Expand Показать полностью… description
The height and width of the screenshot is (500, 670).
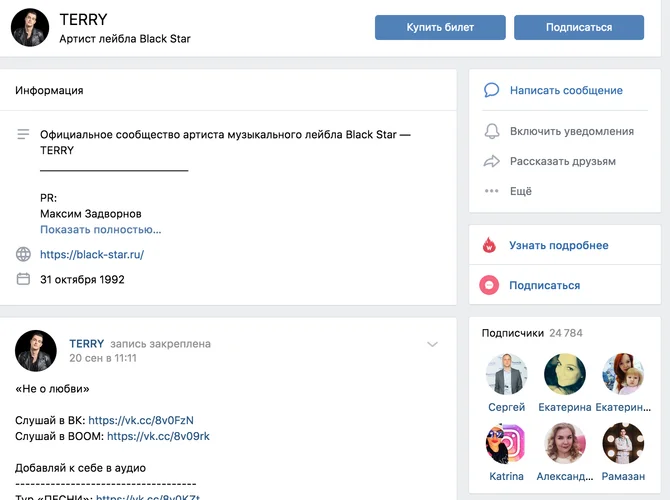pyautogui.click(x=101, y=229)
